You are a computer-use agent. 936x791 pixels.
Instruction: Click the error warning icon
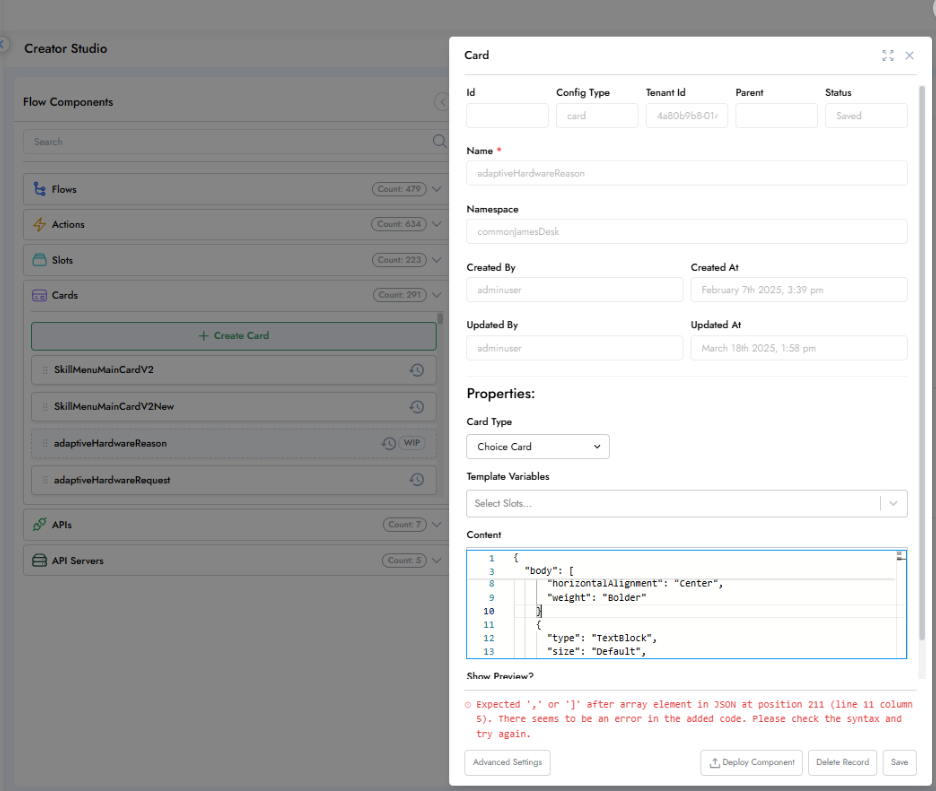coord(468,705)
